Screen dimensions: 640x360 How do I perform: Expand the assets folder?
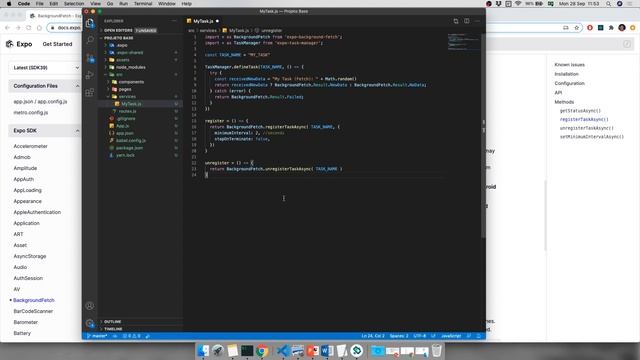pyautogui.click(x=122, y=60)
